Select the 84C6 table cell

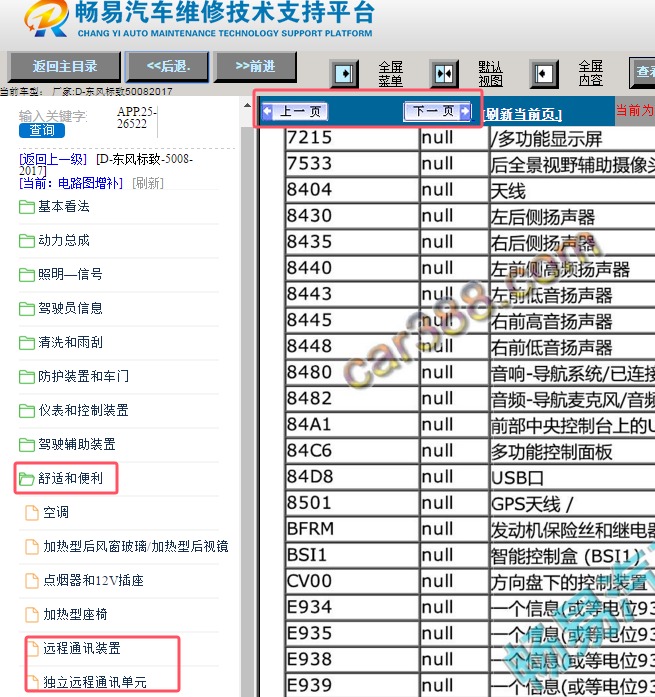pos(352,451)
